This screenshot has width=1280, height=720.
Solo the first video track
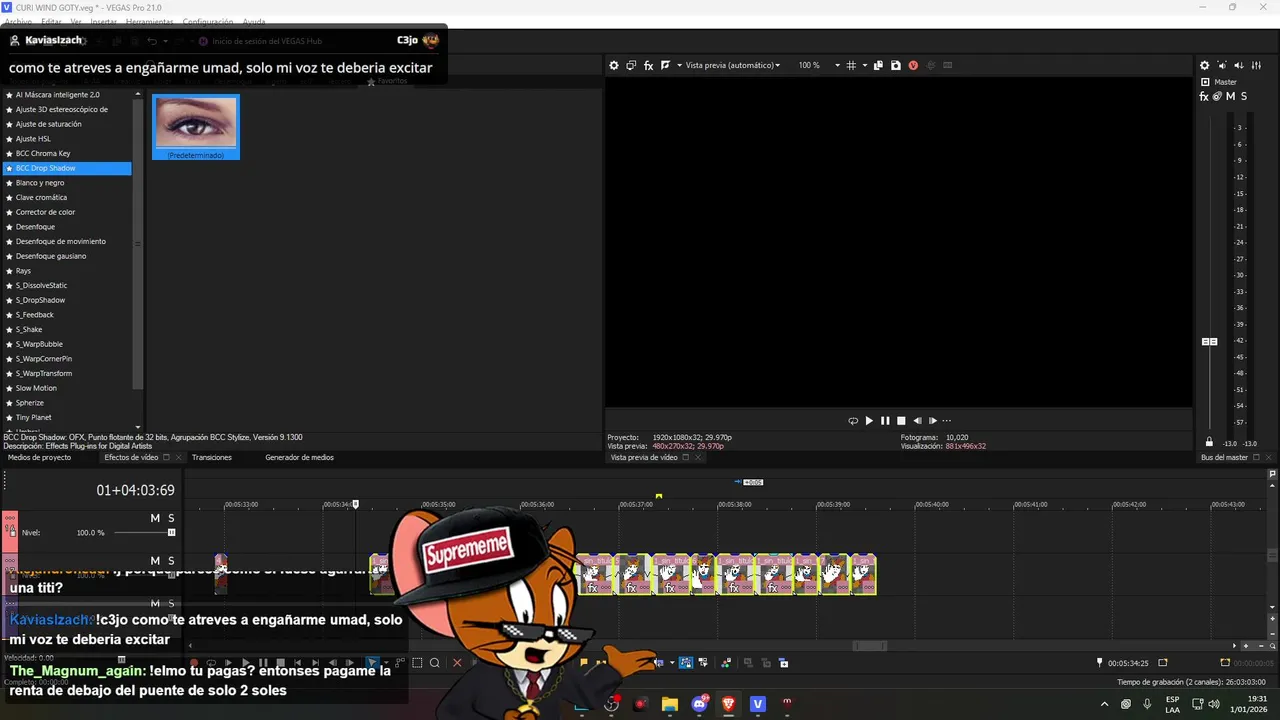coord(171,518)
